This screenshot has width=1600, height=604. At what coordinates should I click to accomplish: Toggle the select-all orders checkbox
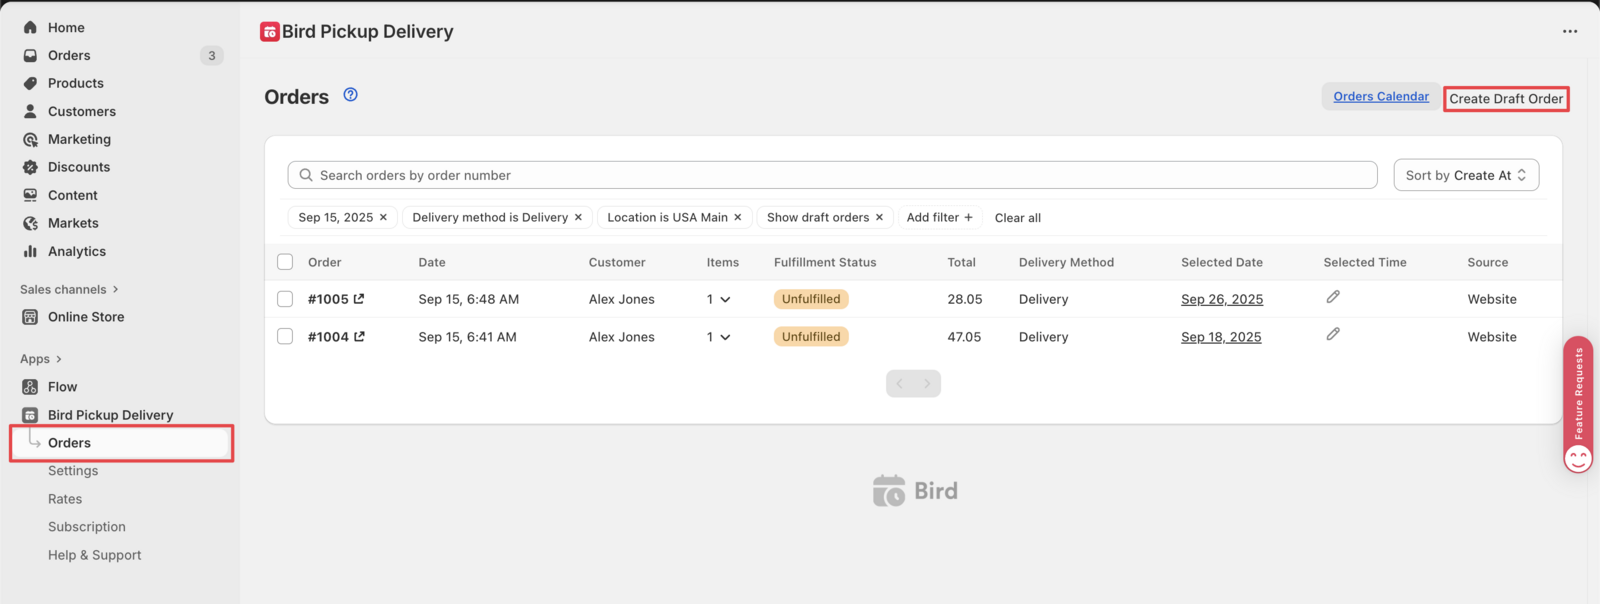pos(285,262)
